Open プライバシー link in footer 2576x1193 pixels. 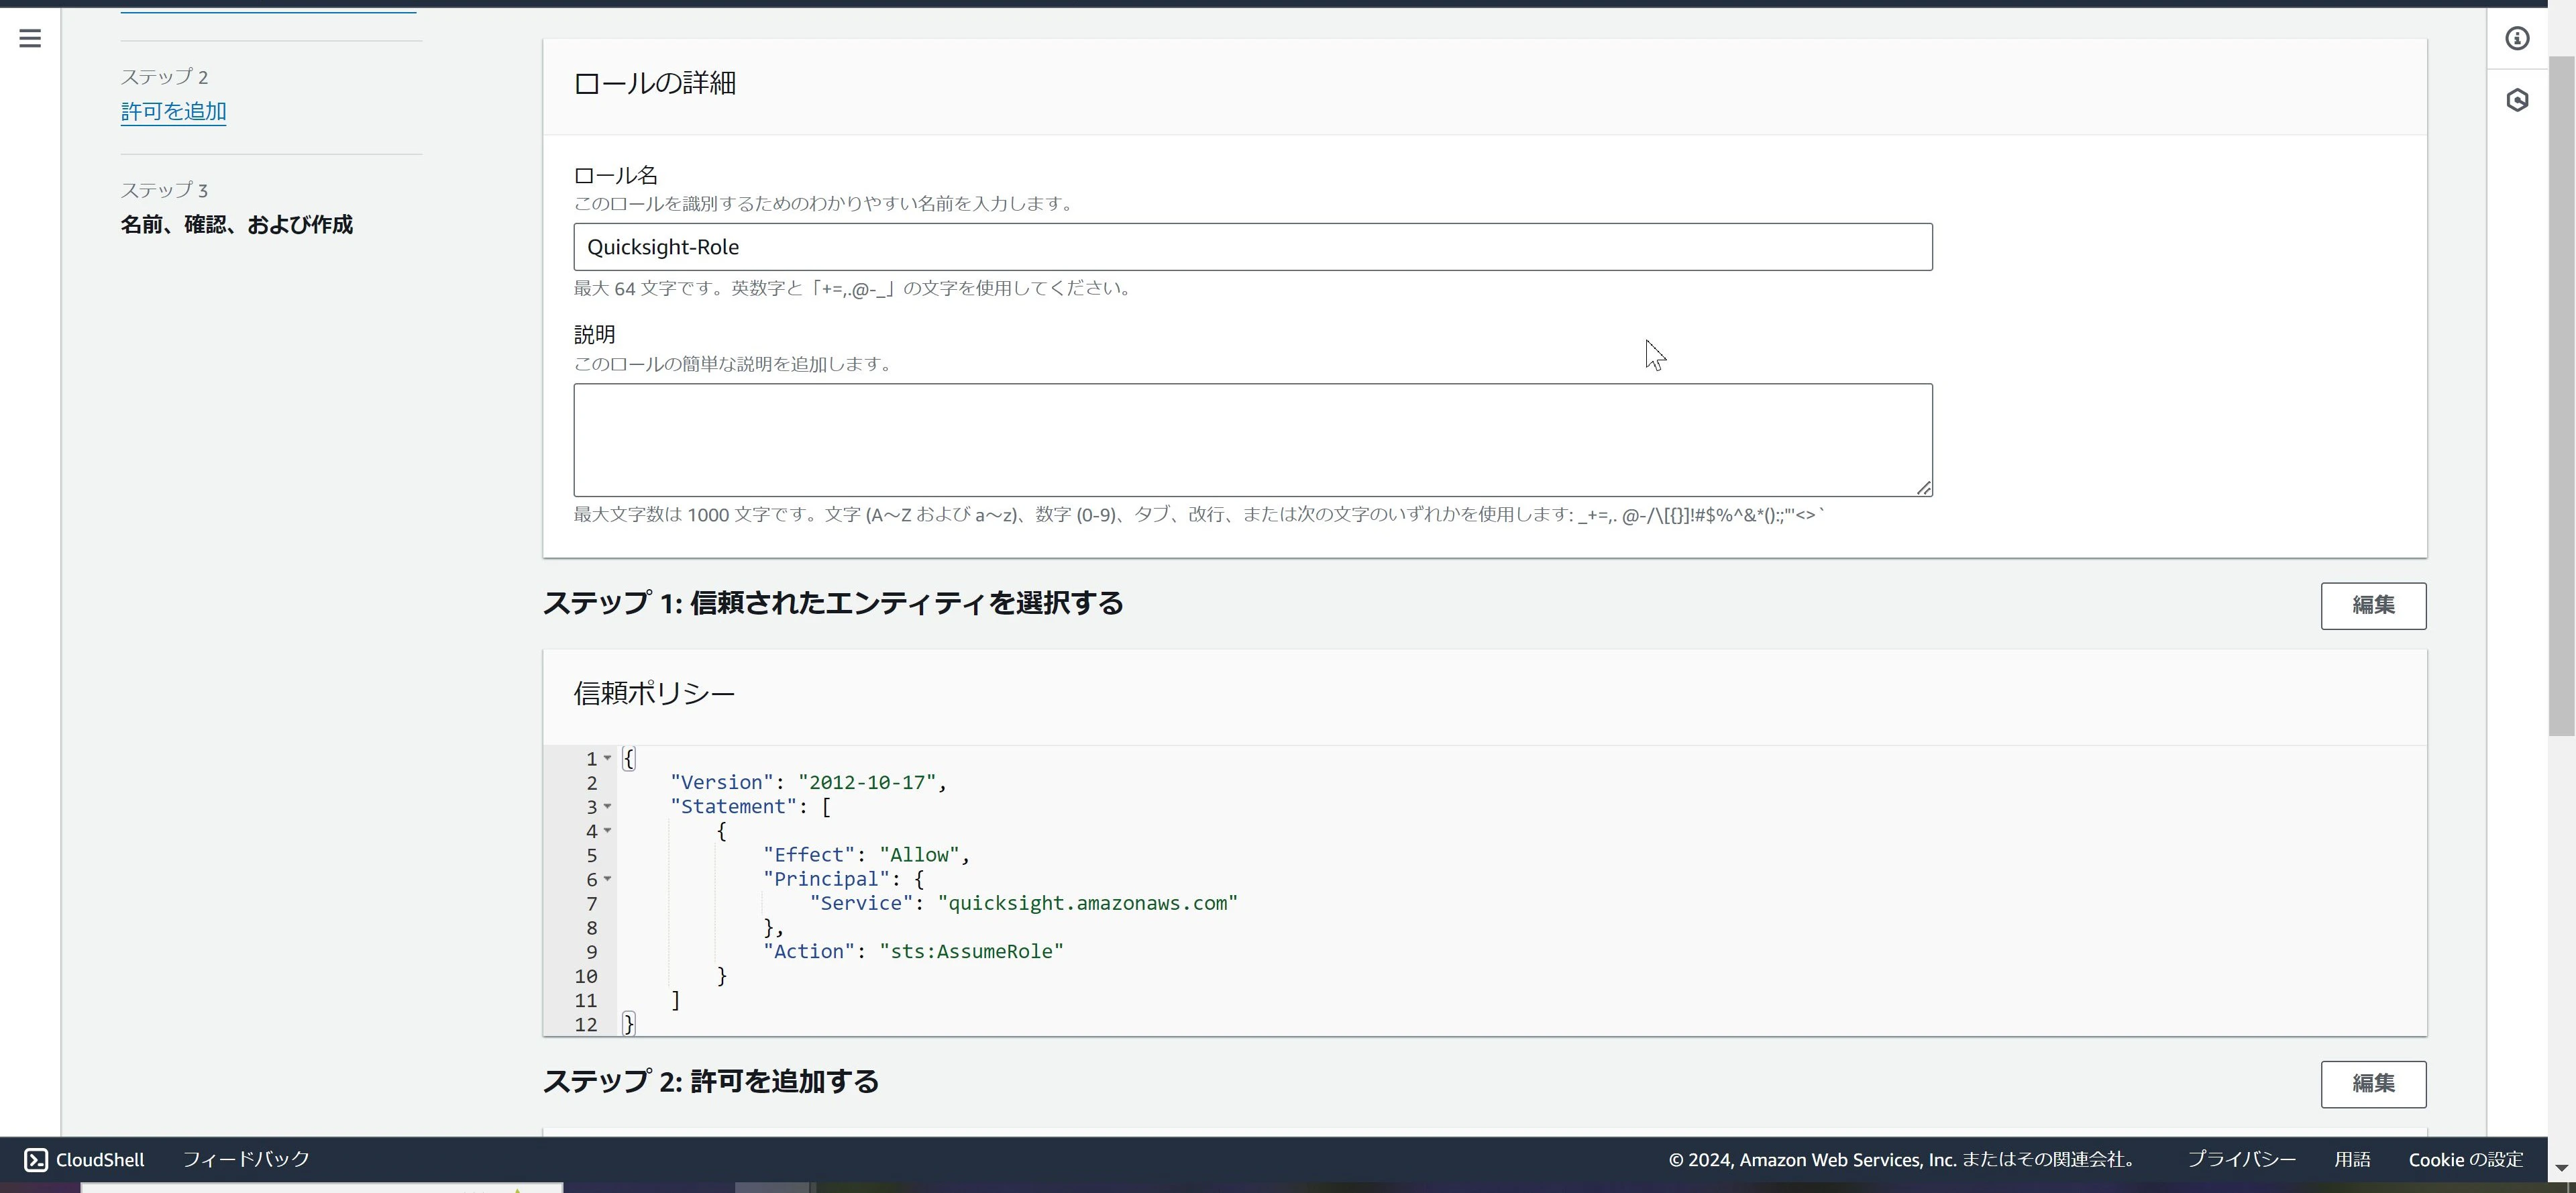coord(2241,1159)
